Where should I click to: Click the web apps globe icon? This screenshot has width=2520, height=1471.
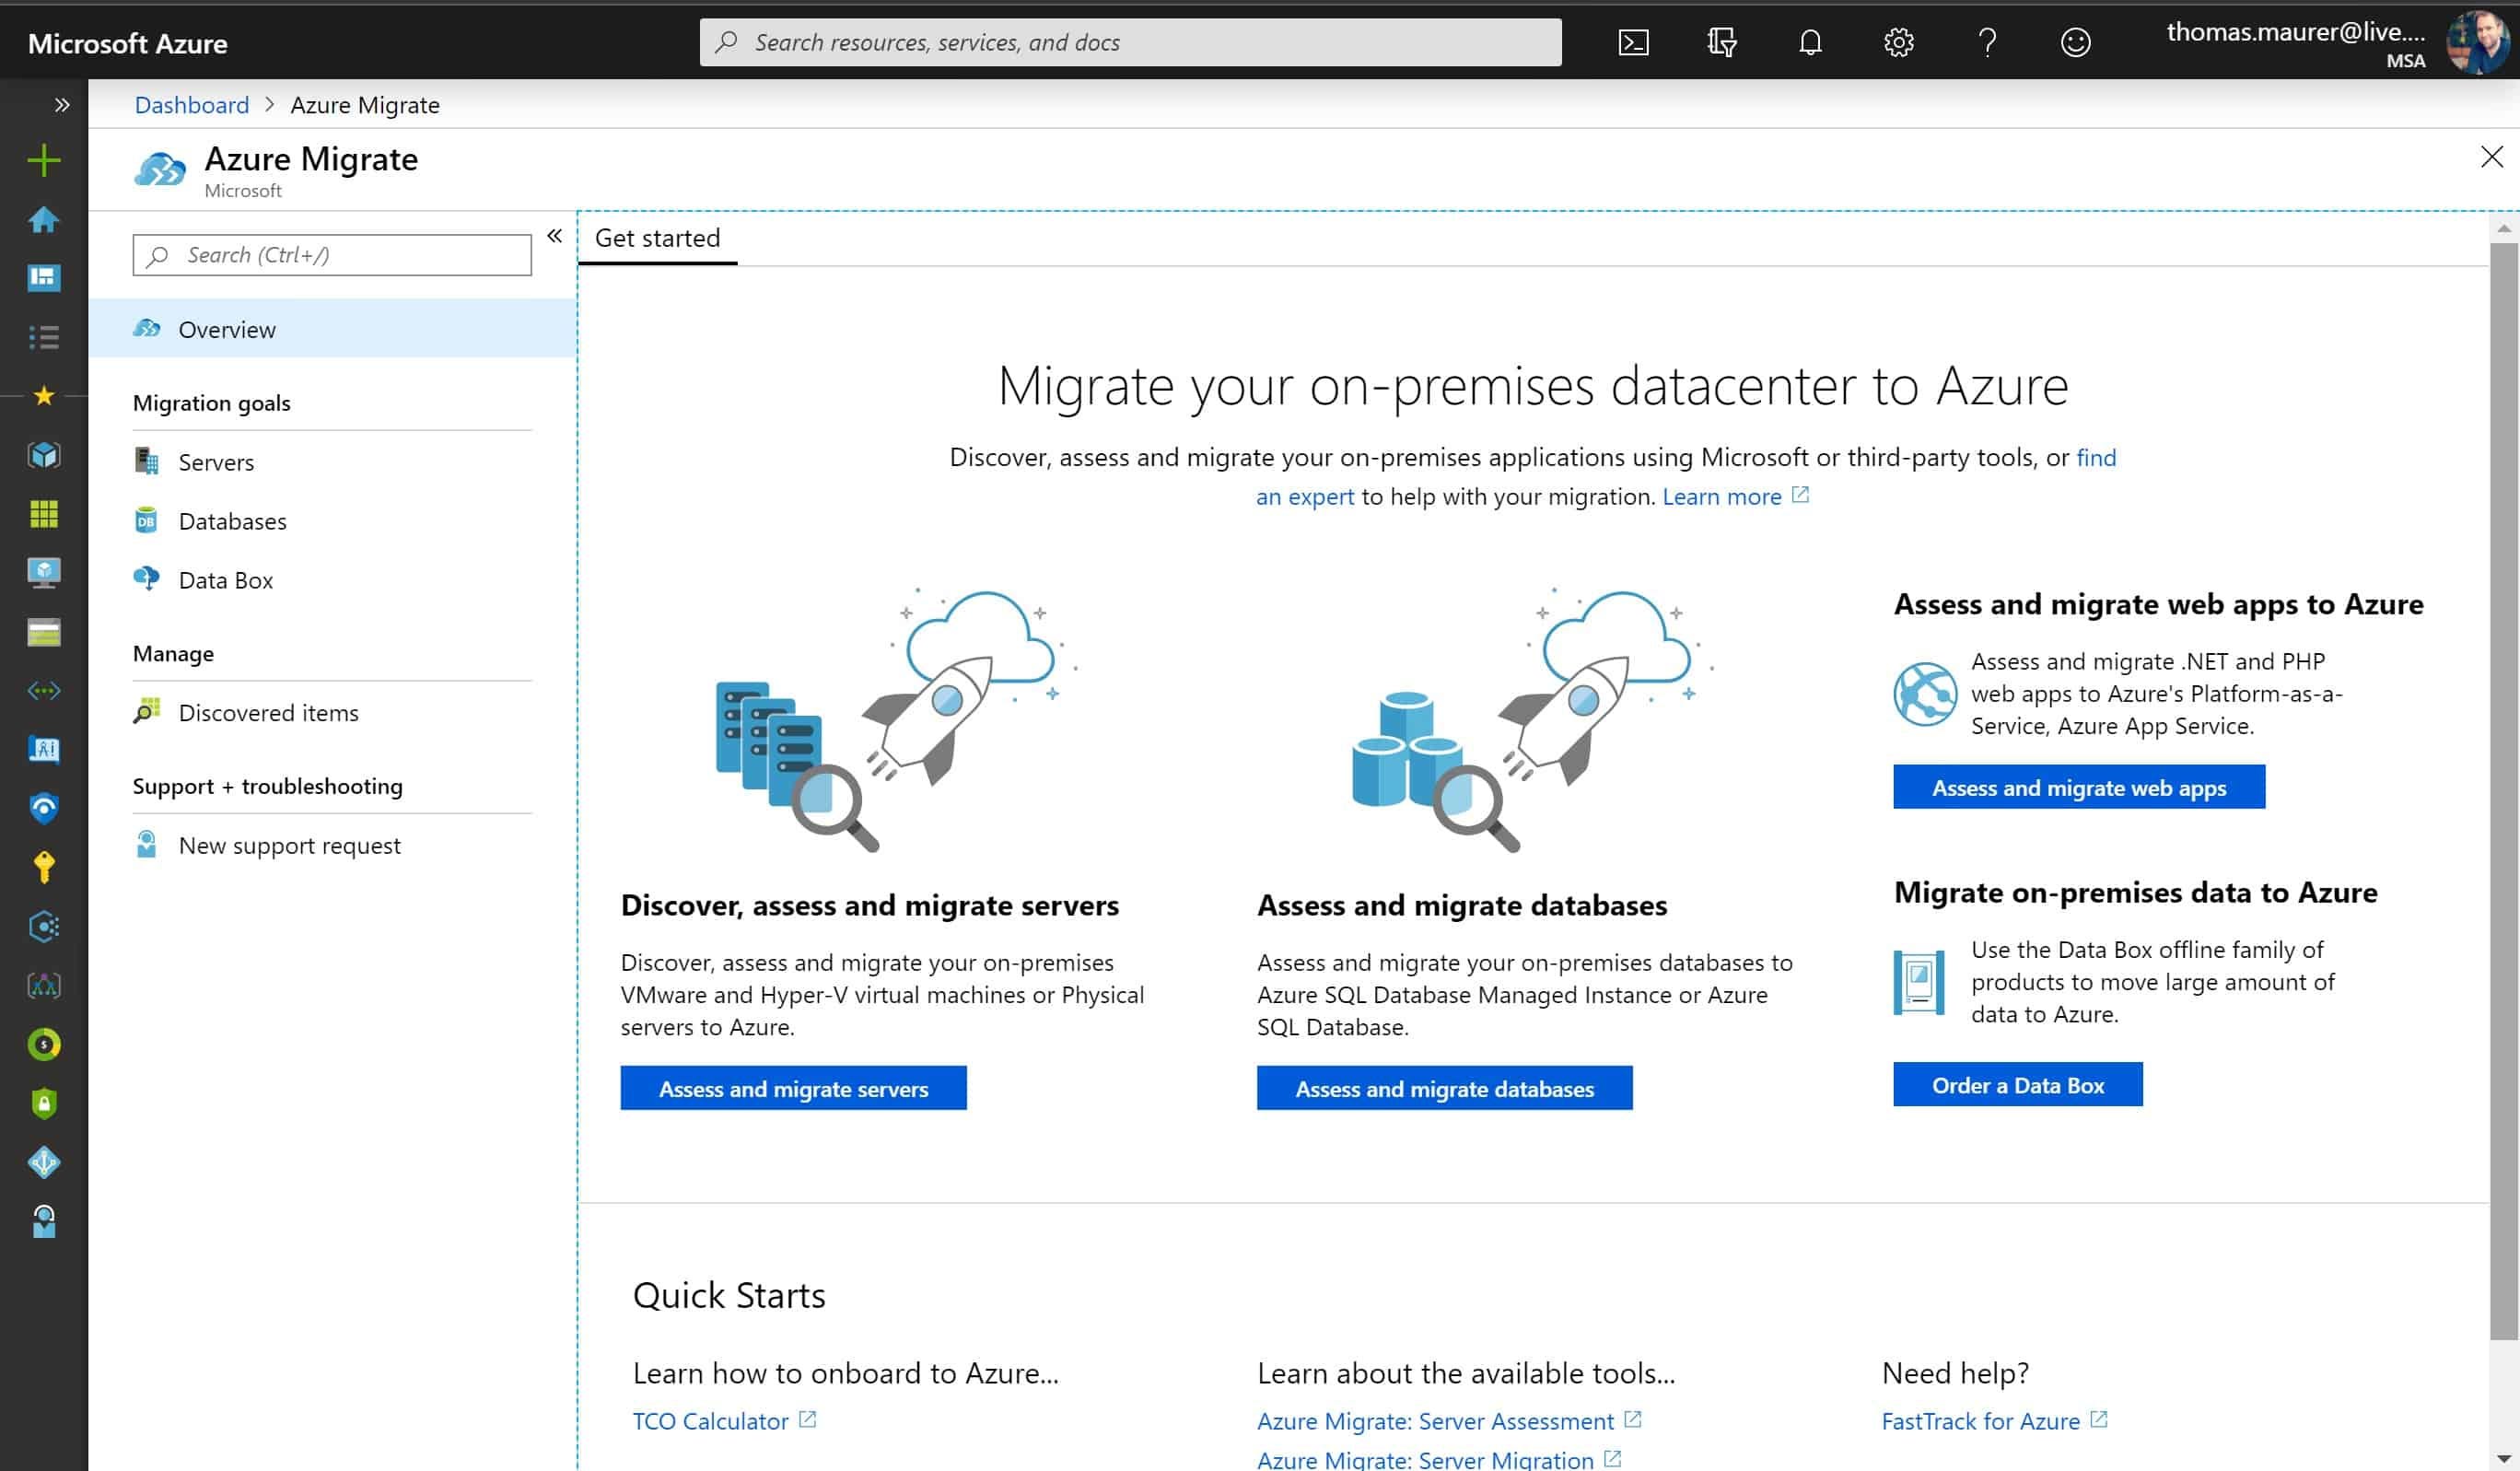point(1925,694)
